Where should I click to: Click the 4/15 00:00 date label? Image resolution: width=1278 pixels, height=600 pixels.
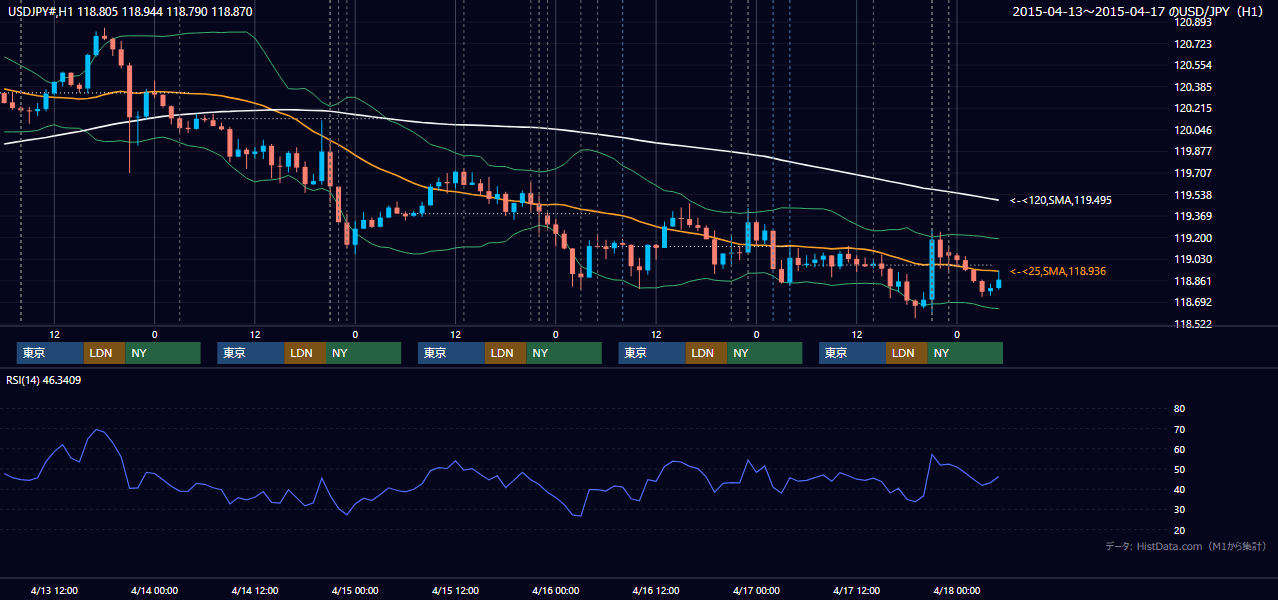pos(355,590)
